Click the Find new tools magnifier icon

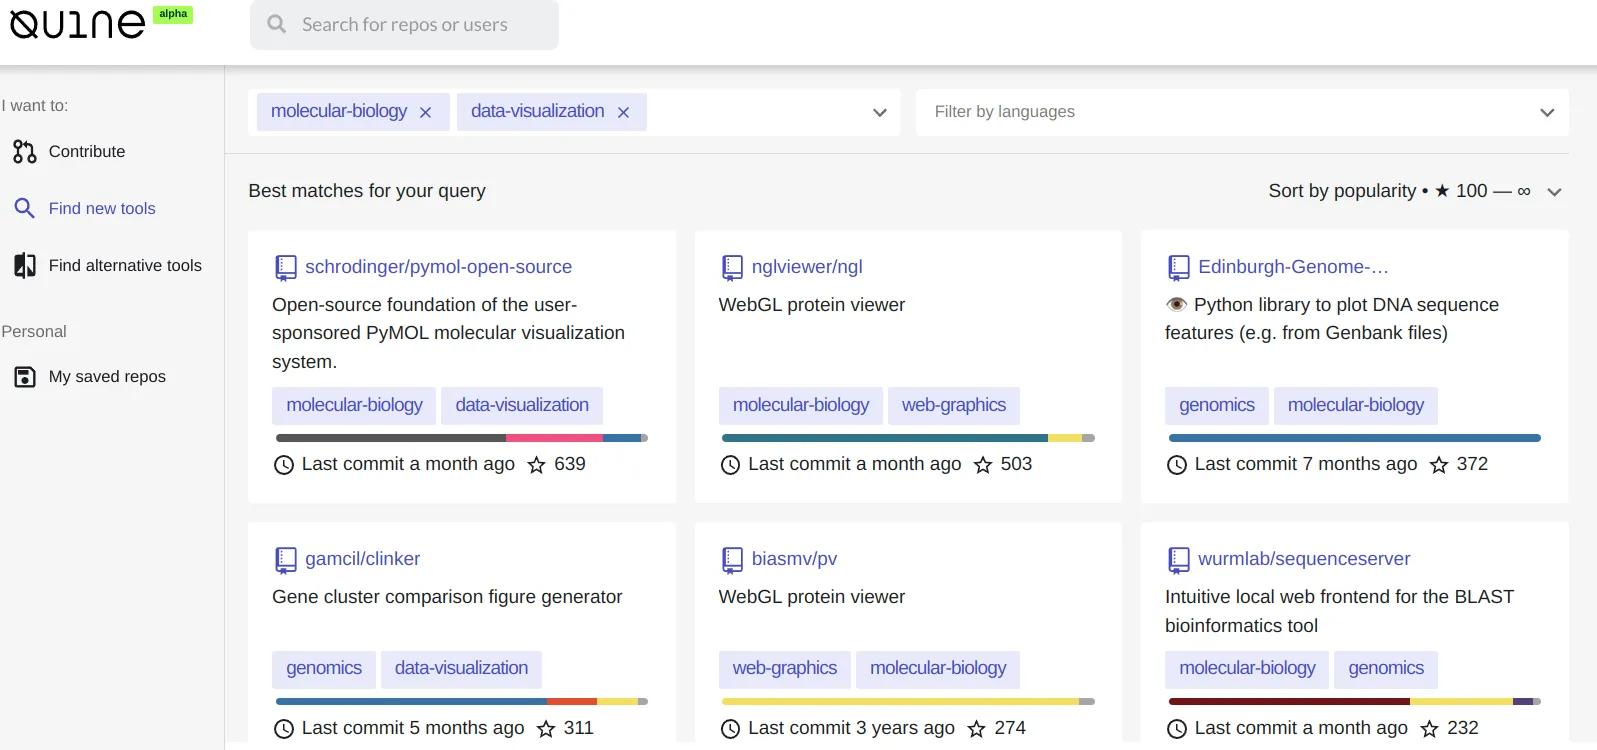tap(24, 208)
